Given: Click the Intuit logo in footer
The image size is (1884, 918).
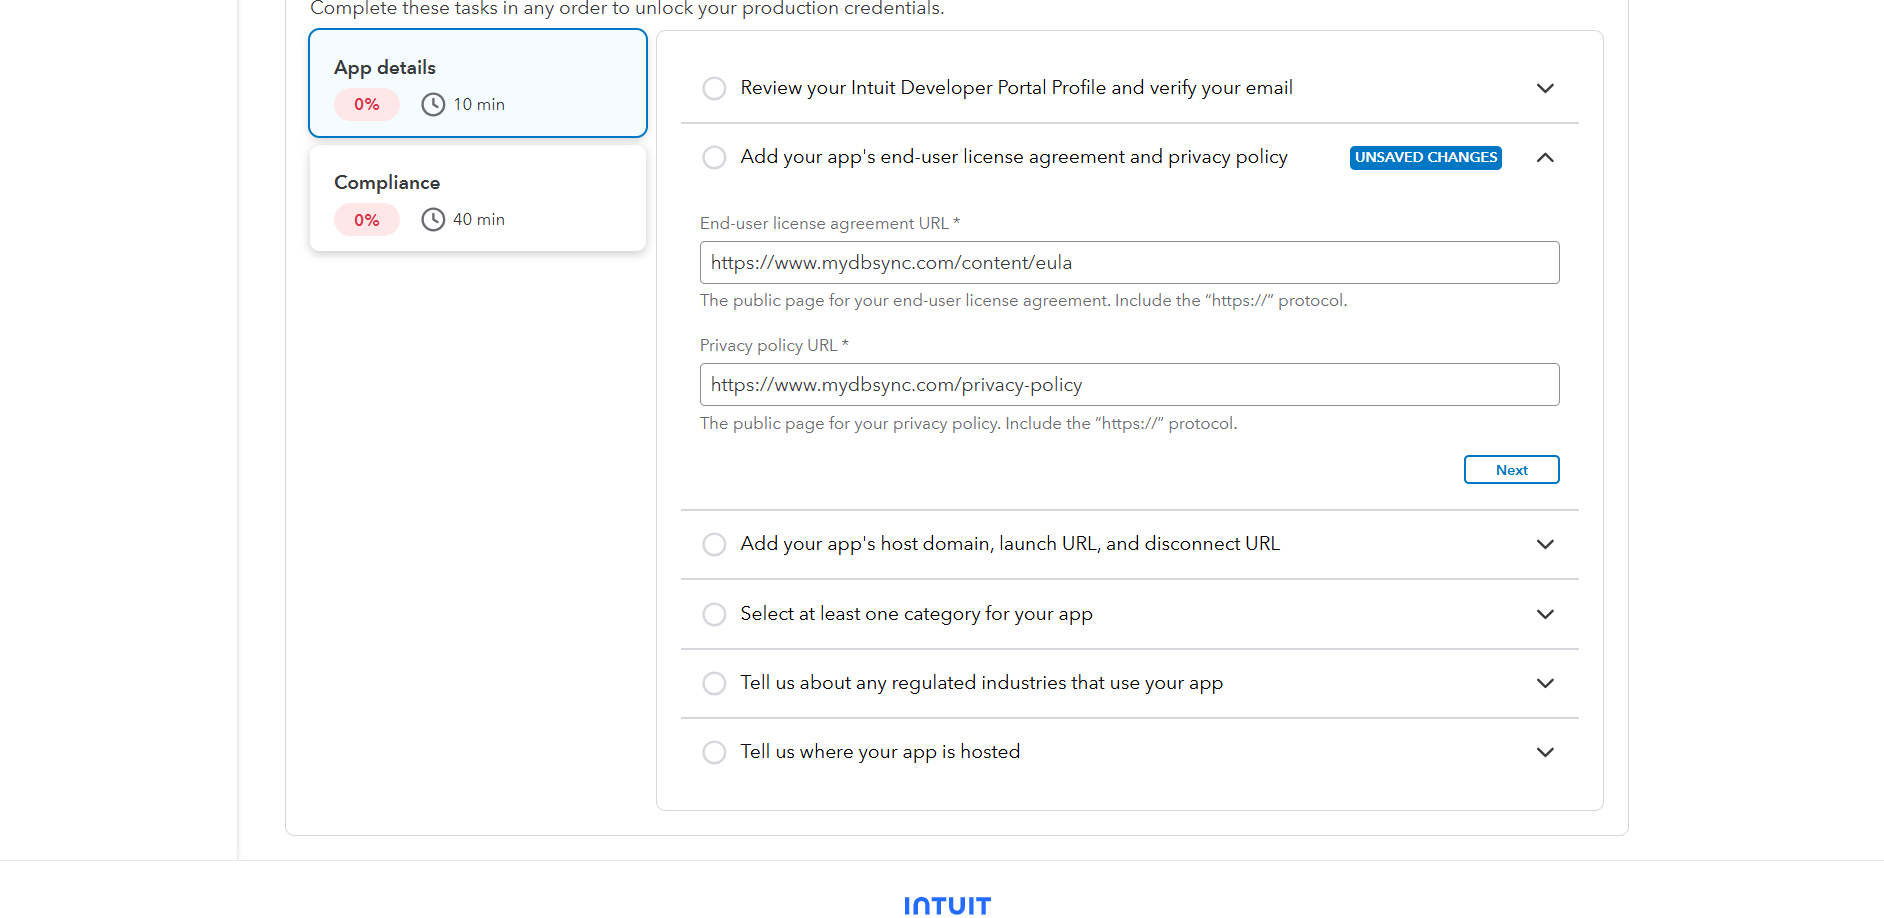Looking at the screenshot, I should point(947,905).
